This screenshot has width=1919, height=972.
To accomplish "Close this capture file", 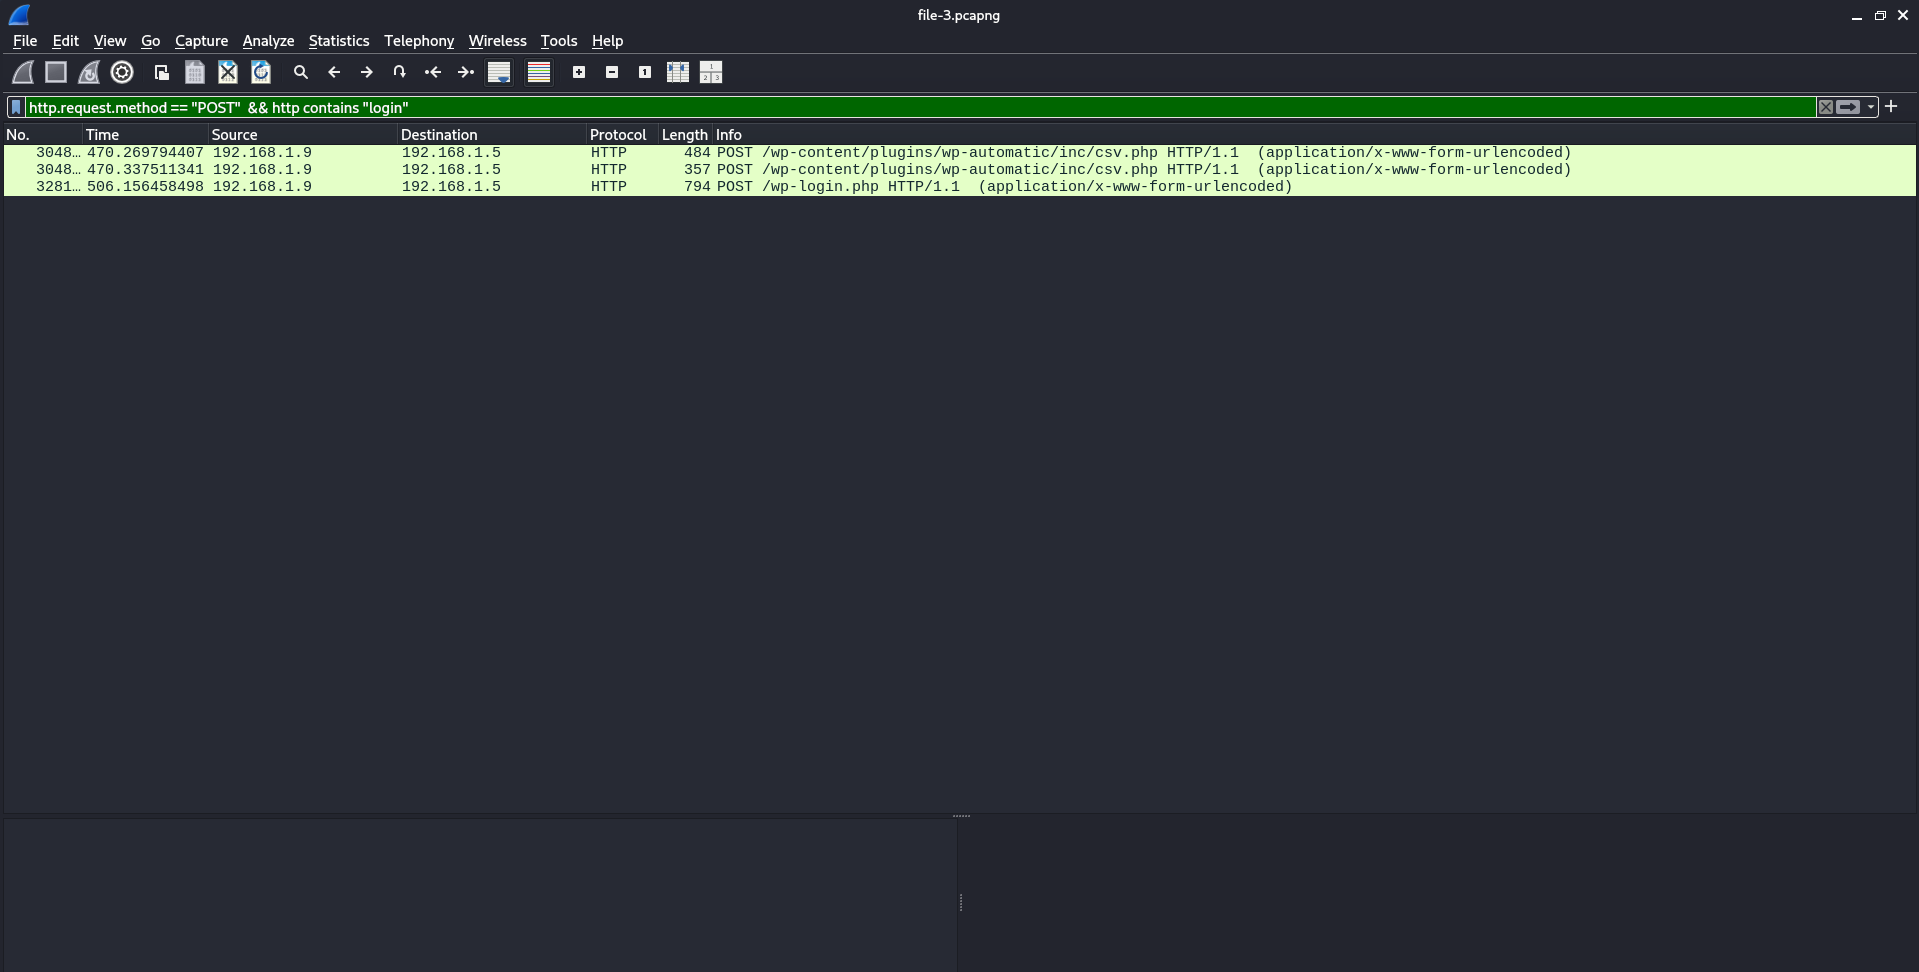I will [x=228, y=72].
